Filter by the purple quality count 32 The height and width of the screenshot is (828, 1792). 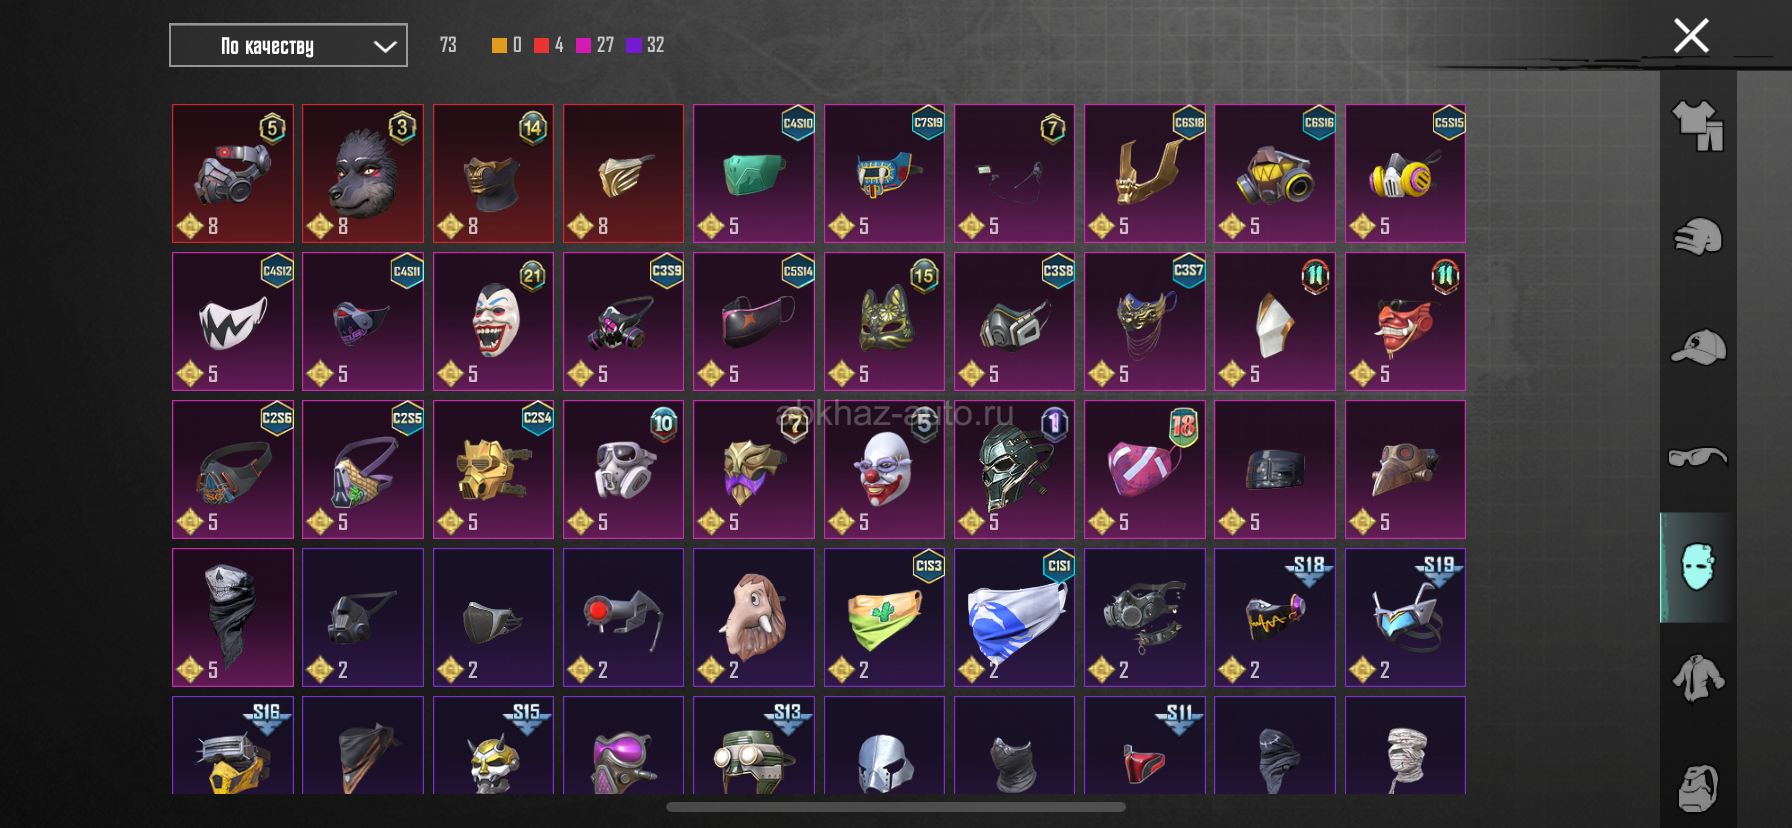(x=645, y=45)
